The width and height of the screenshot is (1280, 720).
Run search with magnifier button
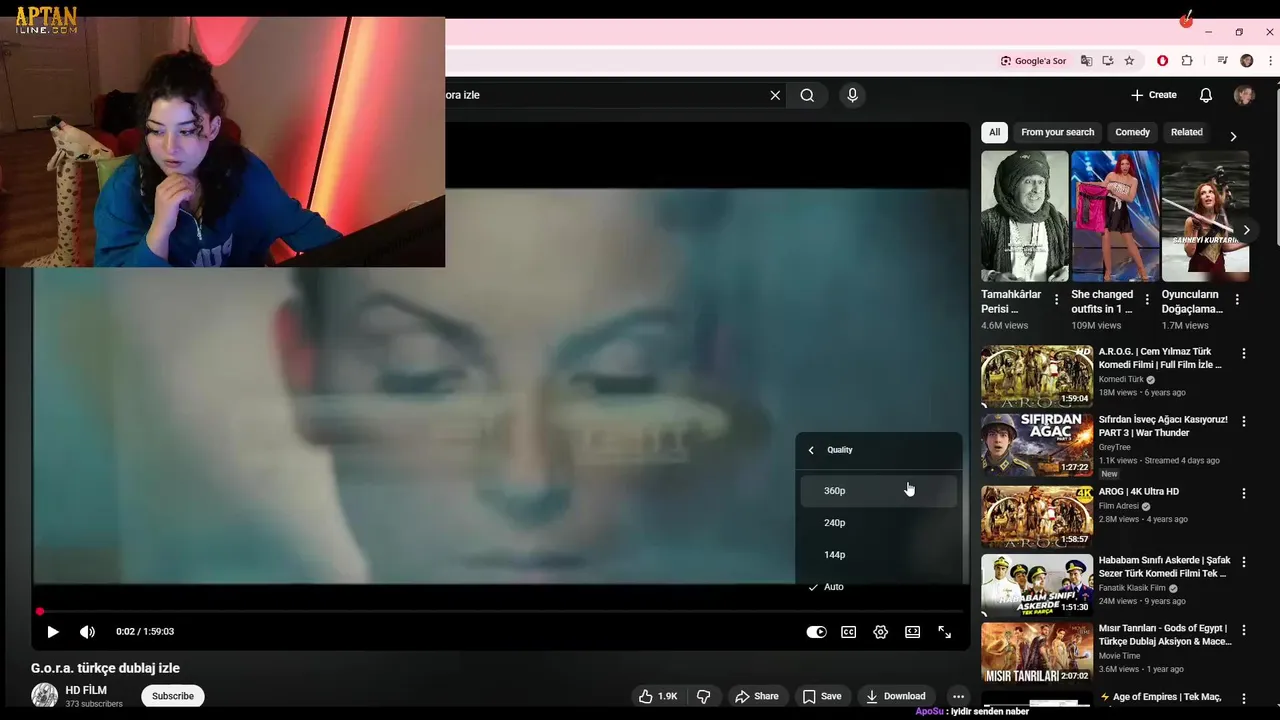point(807,95)
